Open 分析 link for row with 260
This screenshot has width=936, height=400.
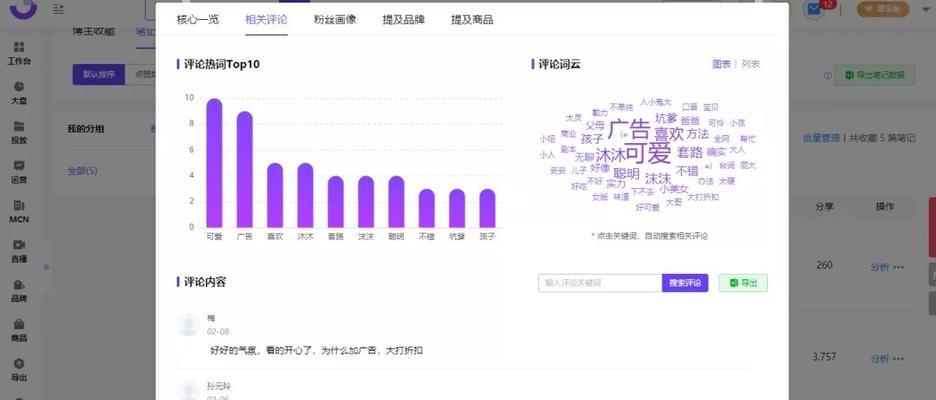[879, 267]
